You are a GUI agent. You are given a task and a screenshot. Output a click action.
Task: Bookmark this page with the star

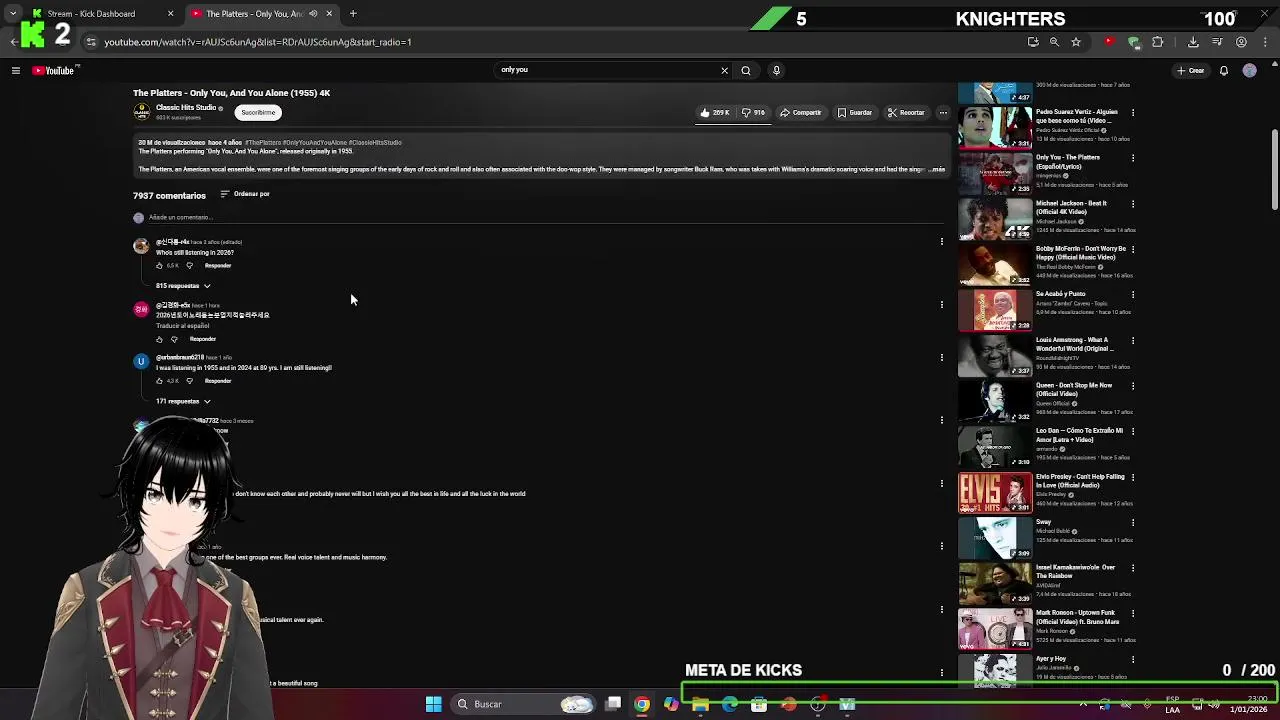click(x=1076, y=42)
